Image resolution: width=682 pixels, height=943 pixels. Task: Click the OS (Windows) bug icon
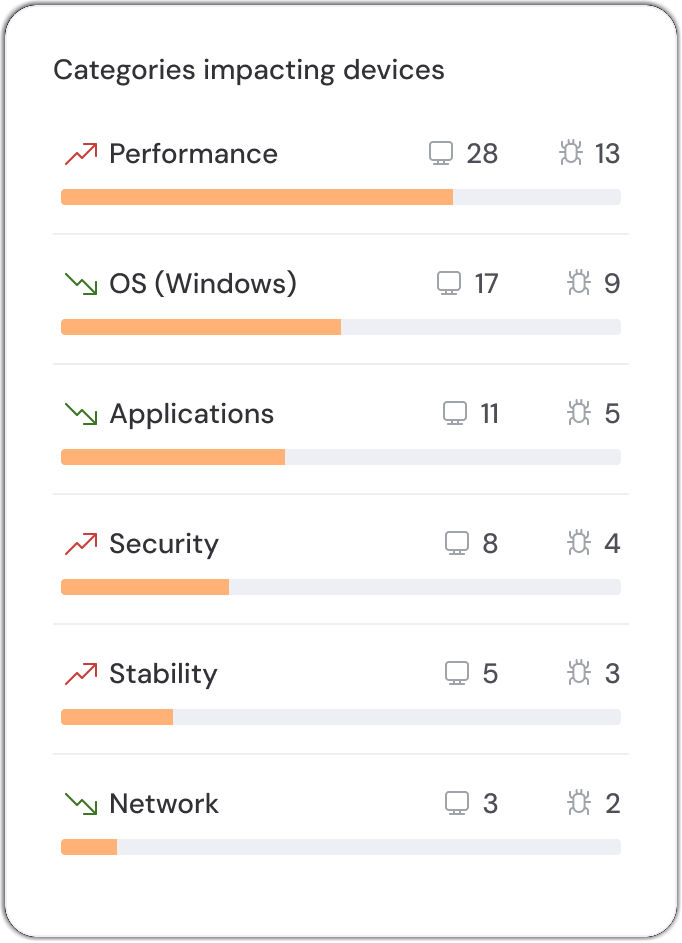579,284
